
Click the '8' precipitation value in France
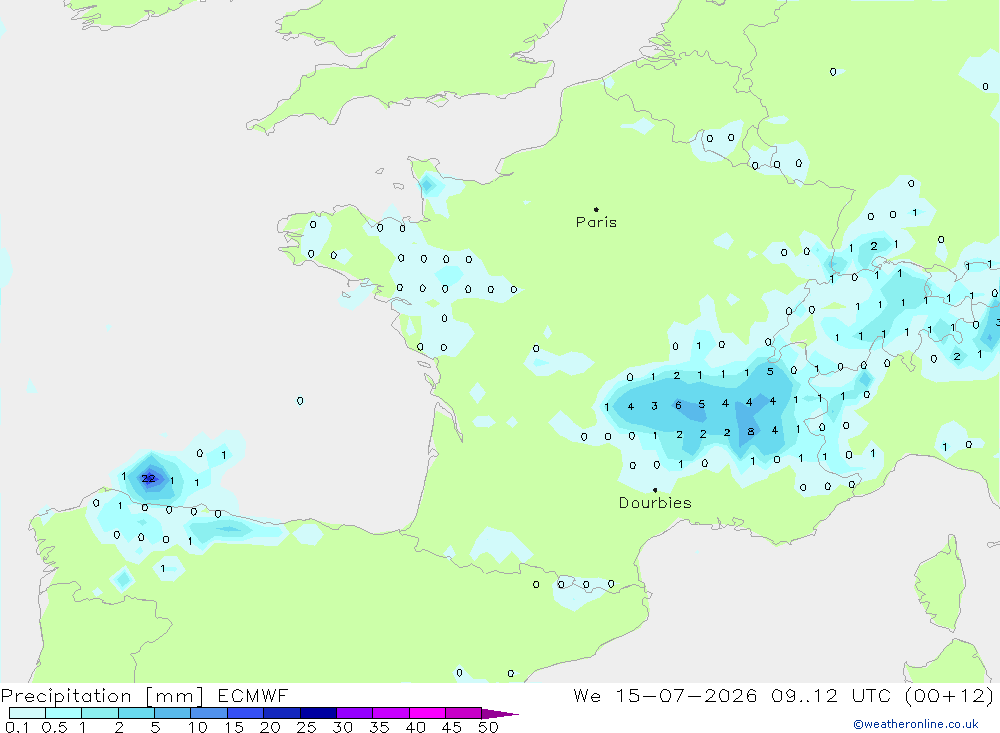tap(751, 431)
